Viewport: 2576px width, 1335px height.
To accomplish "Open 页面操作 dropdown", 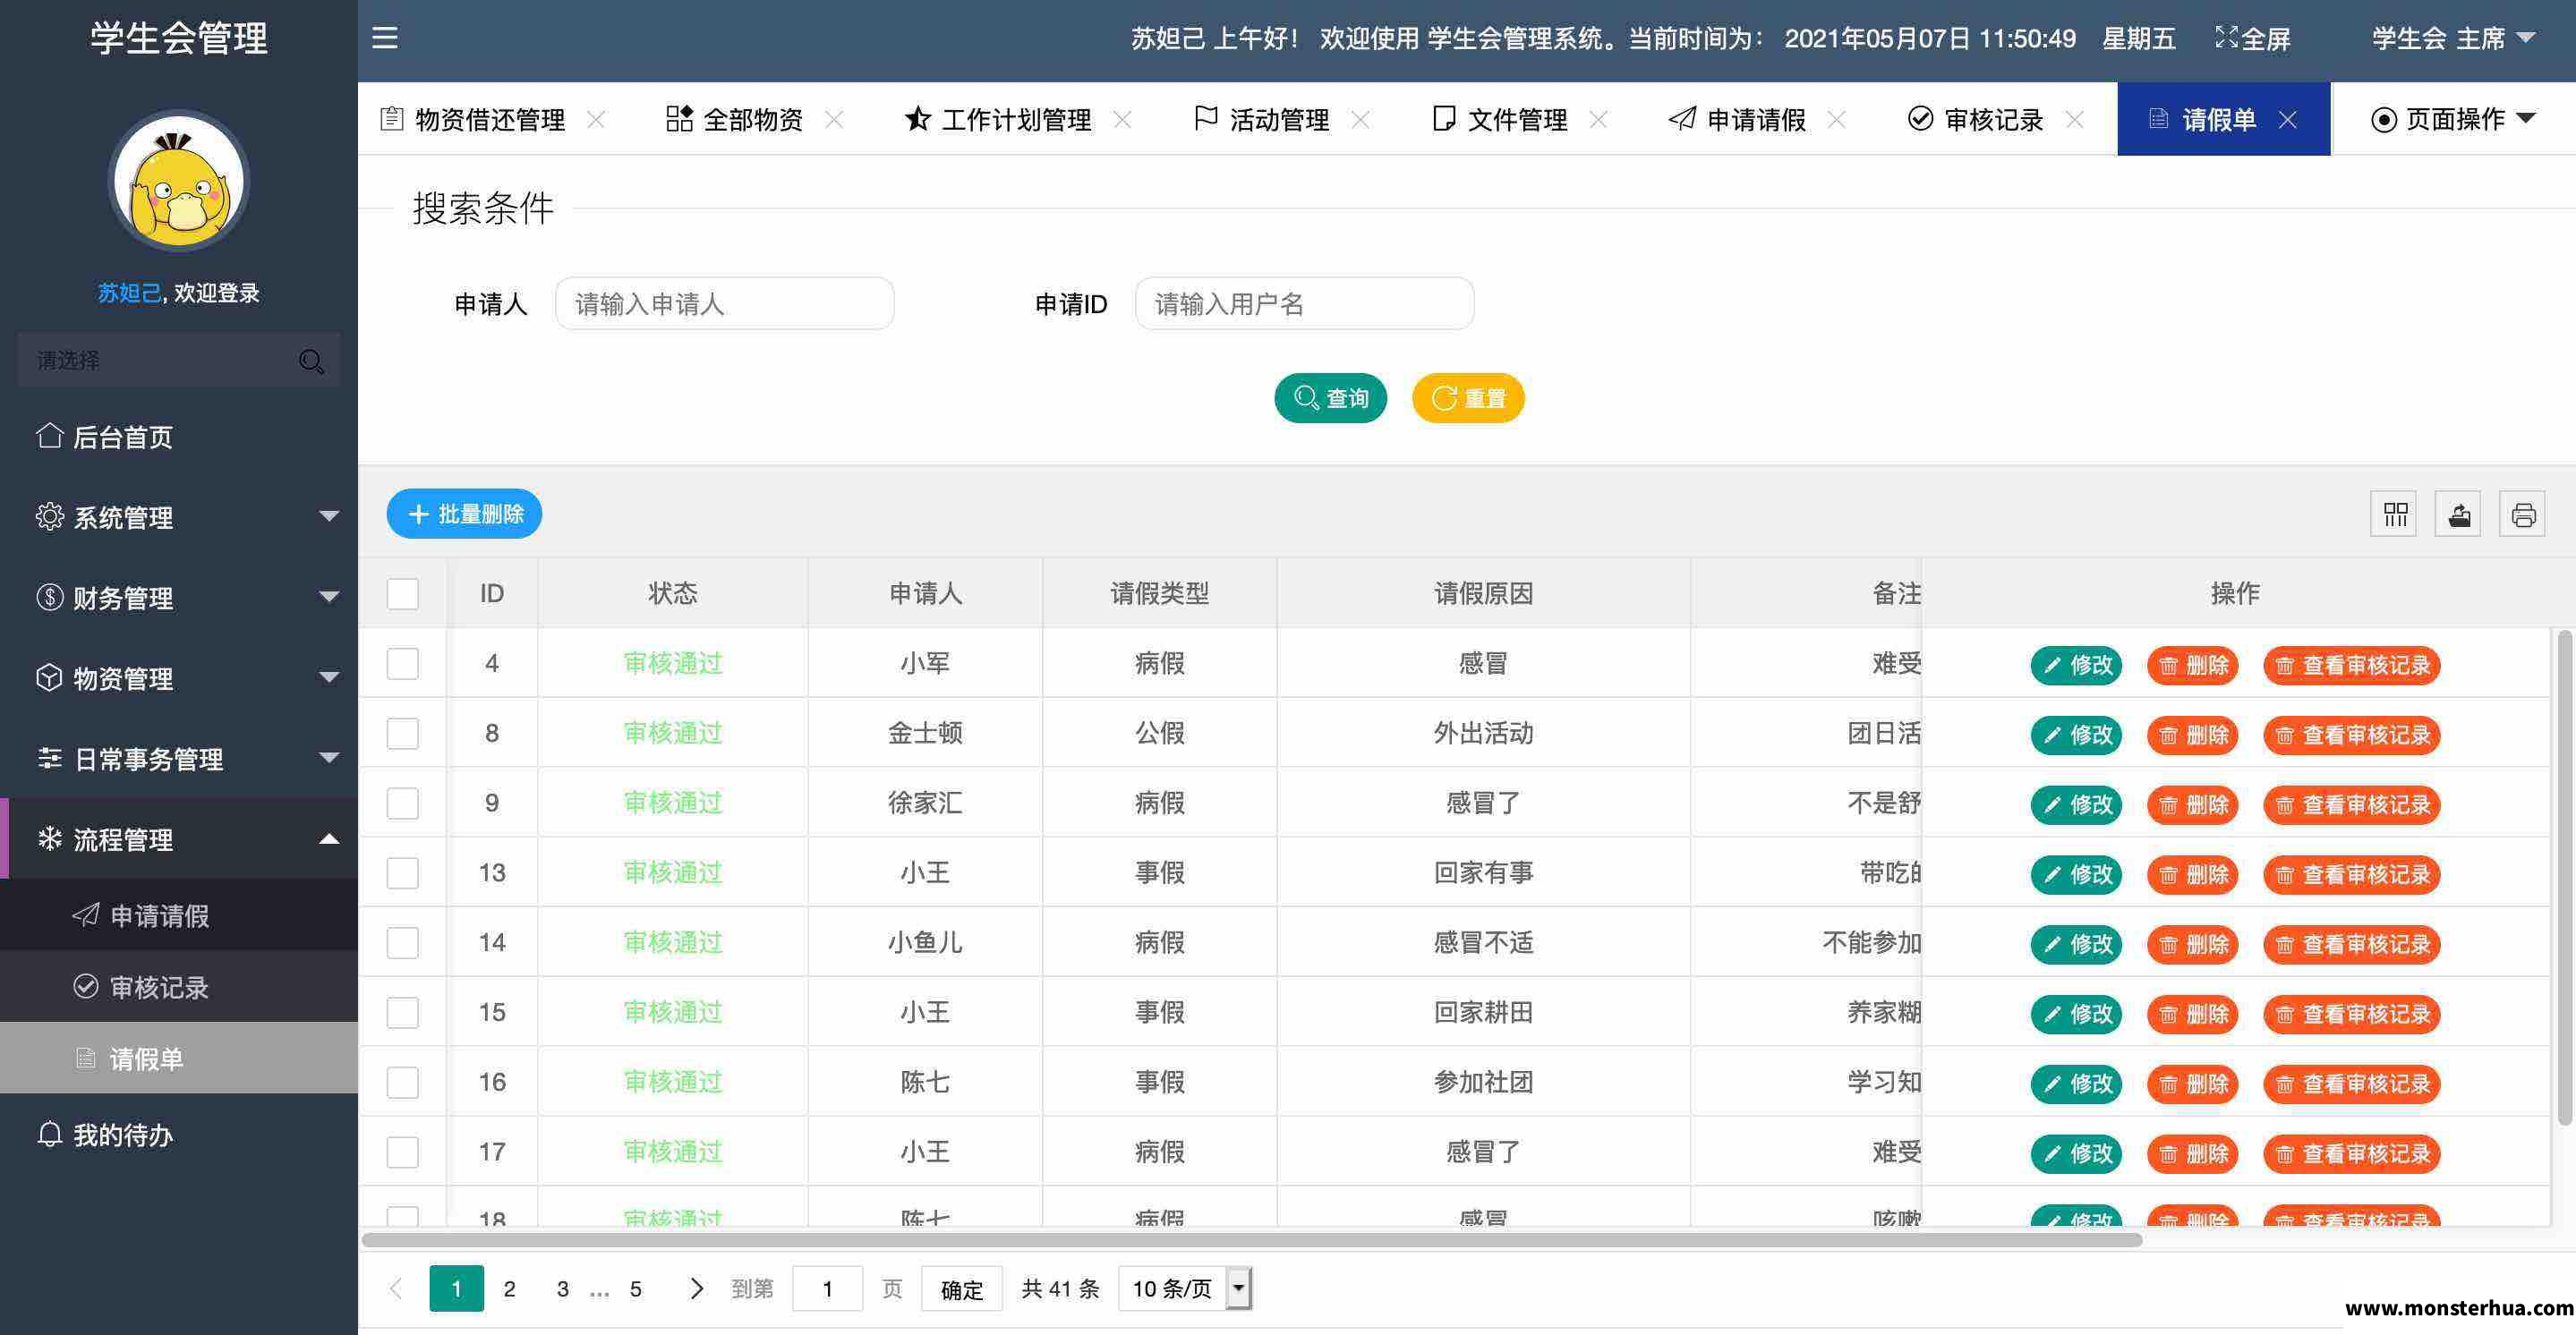I will coord(2453,120).
